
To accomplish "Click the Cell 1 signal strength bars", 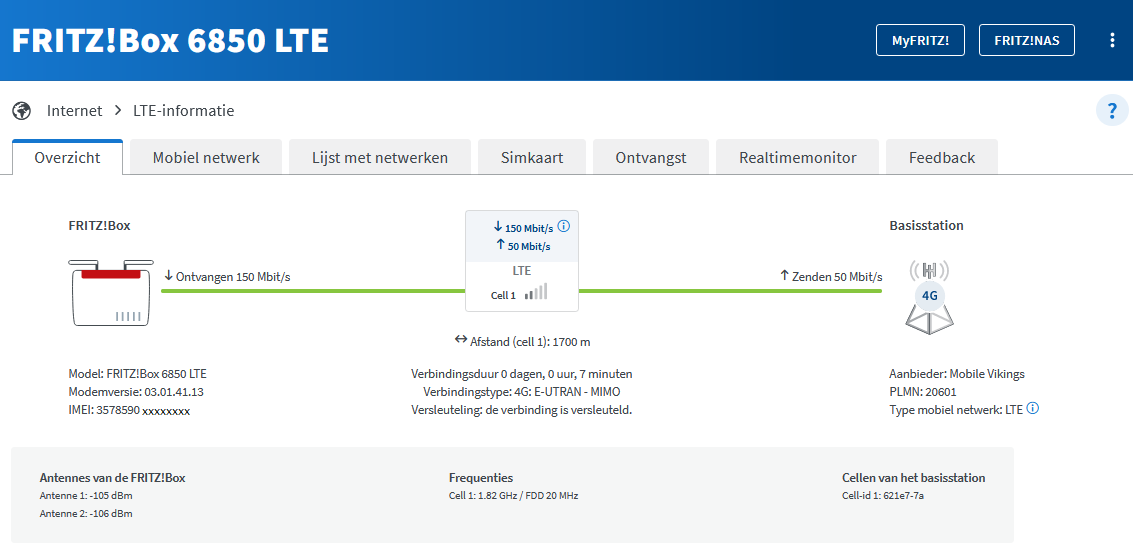I will (537, 293).
